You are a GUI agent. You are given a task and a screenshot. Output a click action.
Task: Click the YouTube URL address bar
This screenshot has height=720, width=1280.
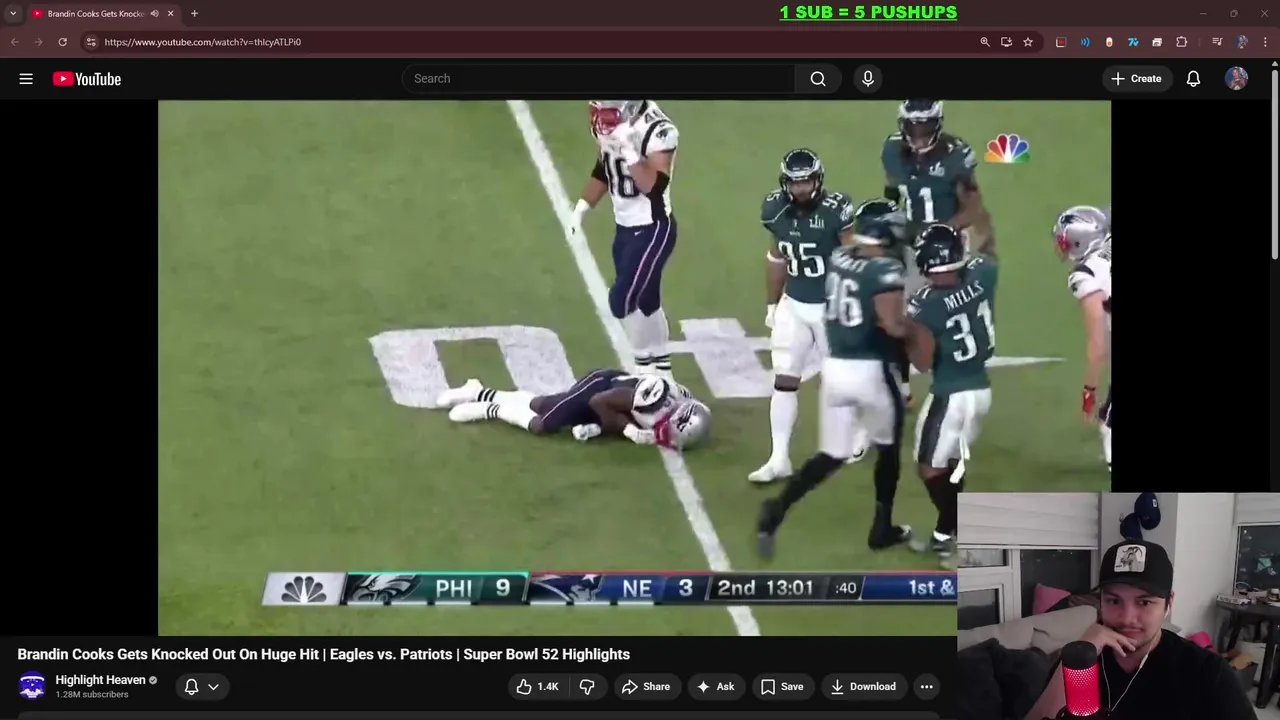(x=535, y=42)
